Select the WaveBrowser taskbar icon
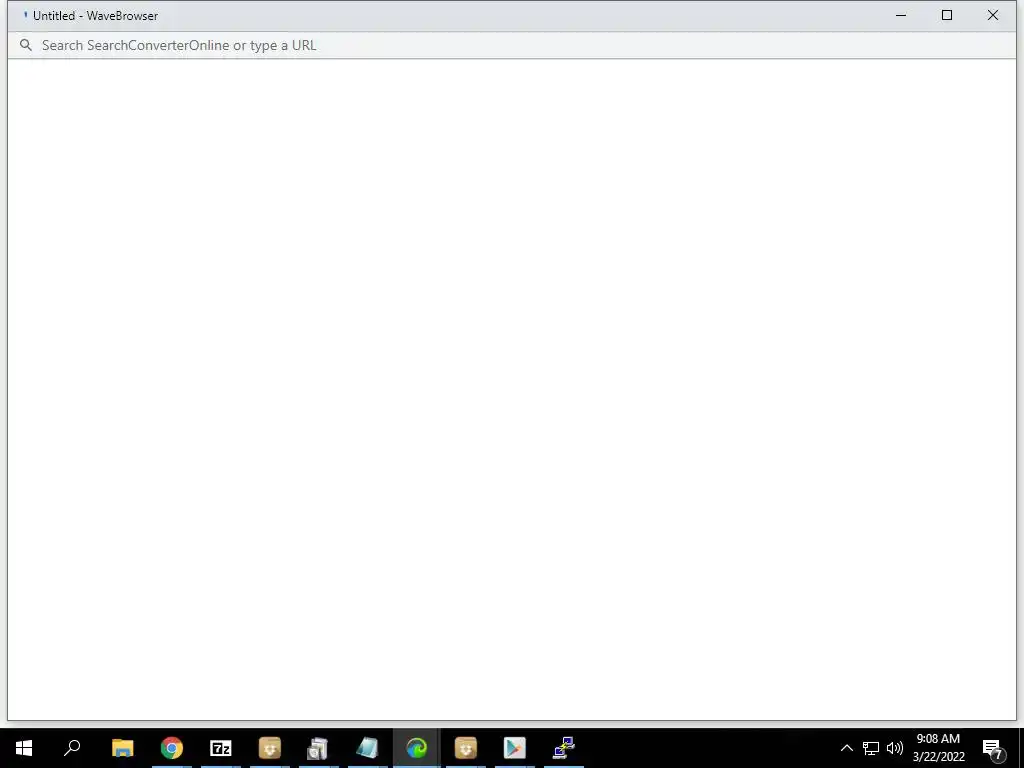This screenshot has width=1024, height=768. point(416,748)
